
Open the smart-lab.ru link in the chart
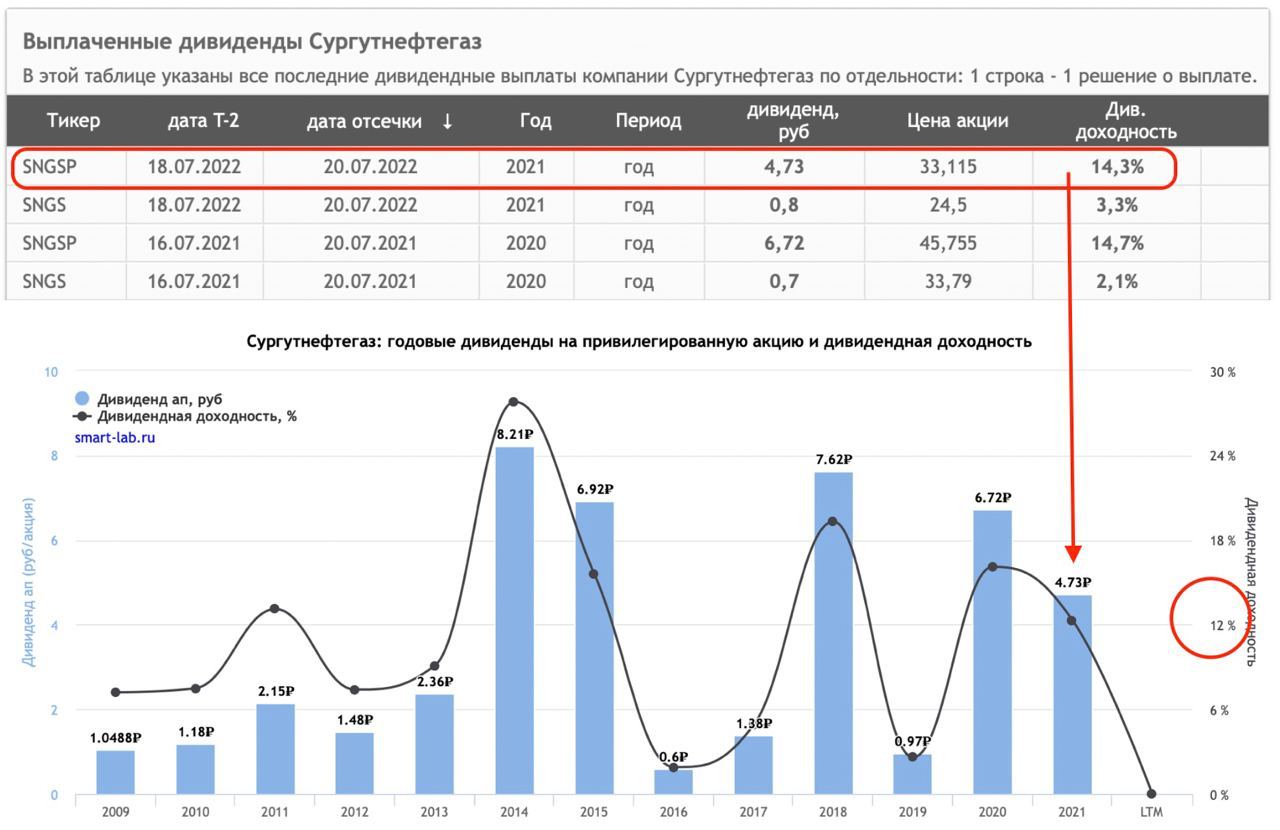click(115, 437)
